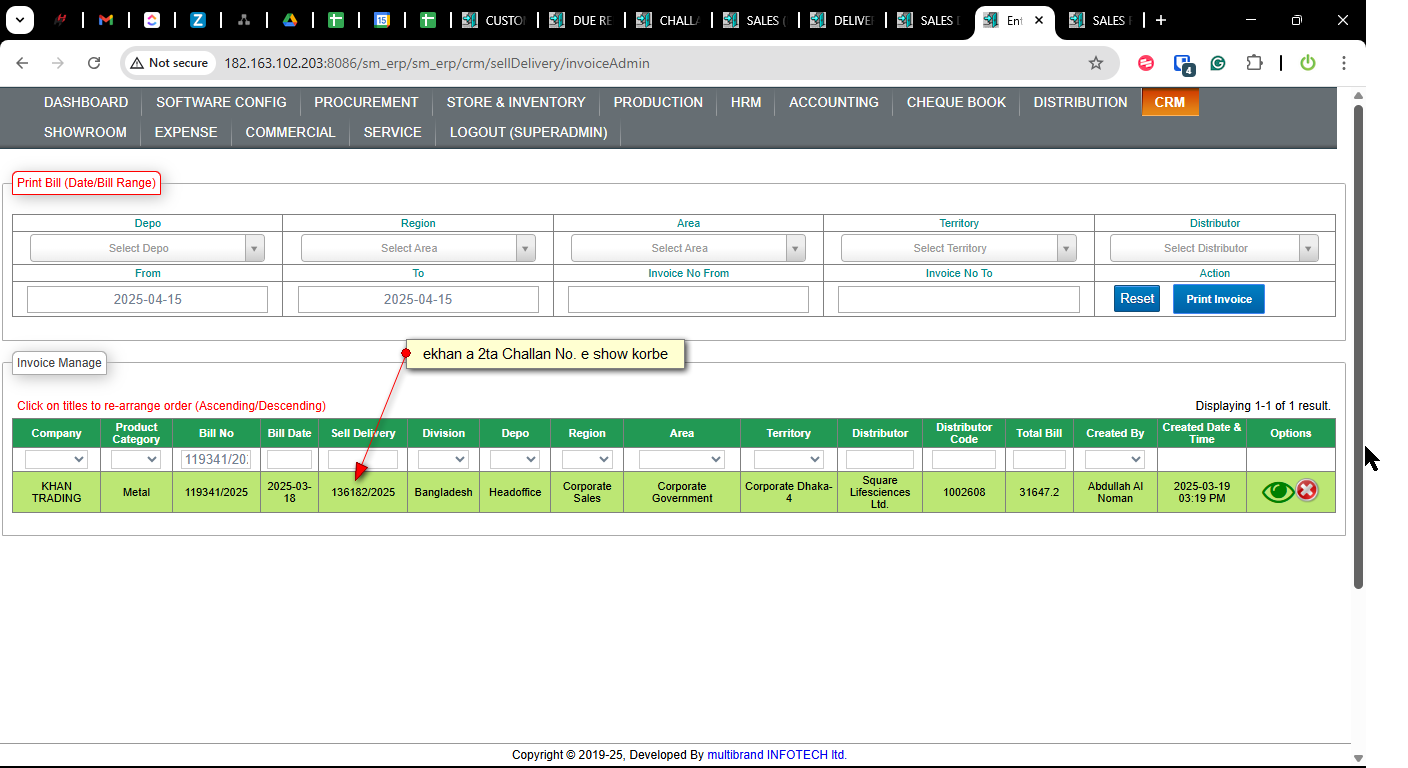Viewport: 1408px width, 768px height.
Task: Click the Invoice No From field
Action: tap(688, 299)
